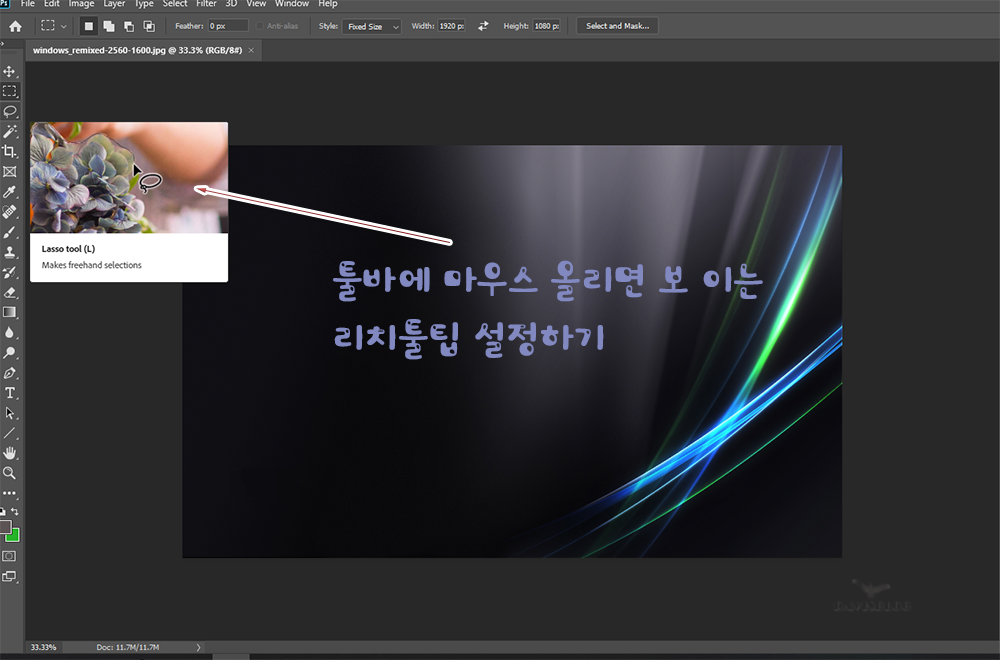Open the marquee tool preset picker
Screen dimensions: 1000x660
[x=54, y=26]
